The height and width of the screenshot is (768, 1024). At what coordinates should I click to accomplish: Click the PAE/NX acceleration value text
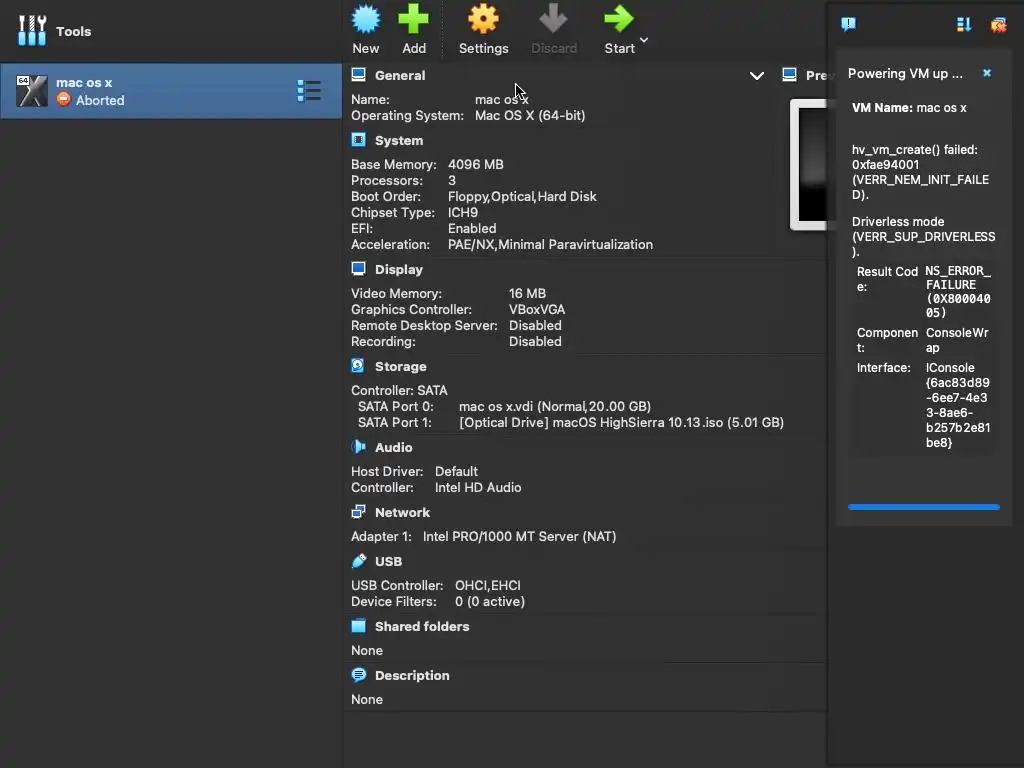(550, 245)
